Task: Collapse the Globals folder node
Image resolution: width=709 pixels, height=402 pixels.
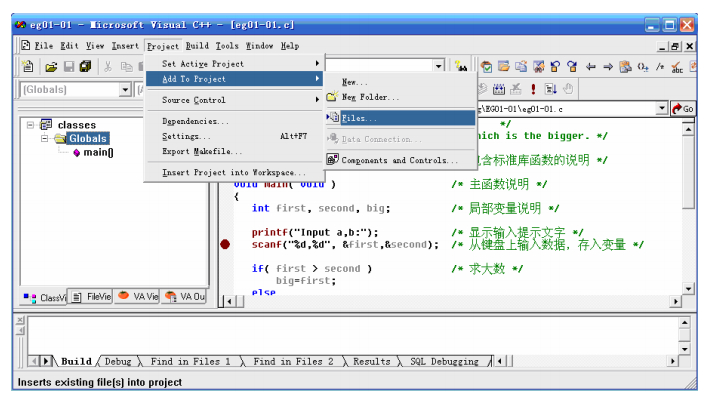Action: point(44,139)
